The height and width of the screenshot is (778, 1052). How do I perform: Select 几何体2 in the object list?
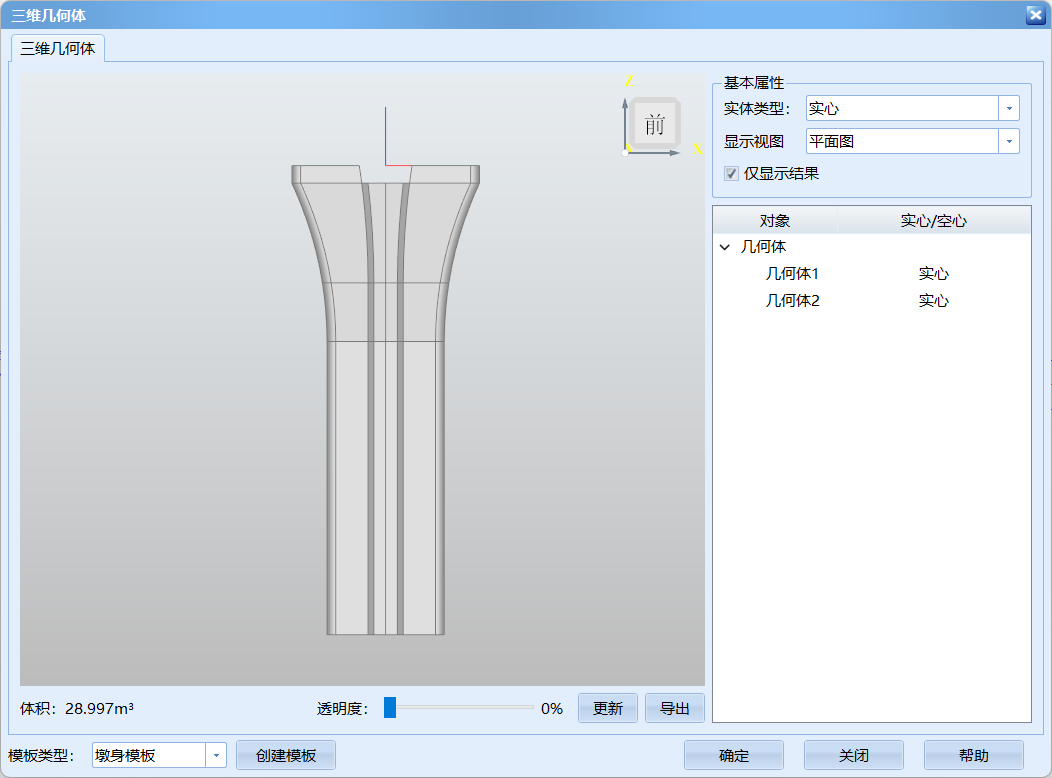[790, 300]
